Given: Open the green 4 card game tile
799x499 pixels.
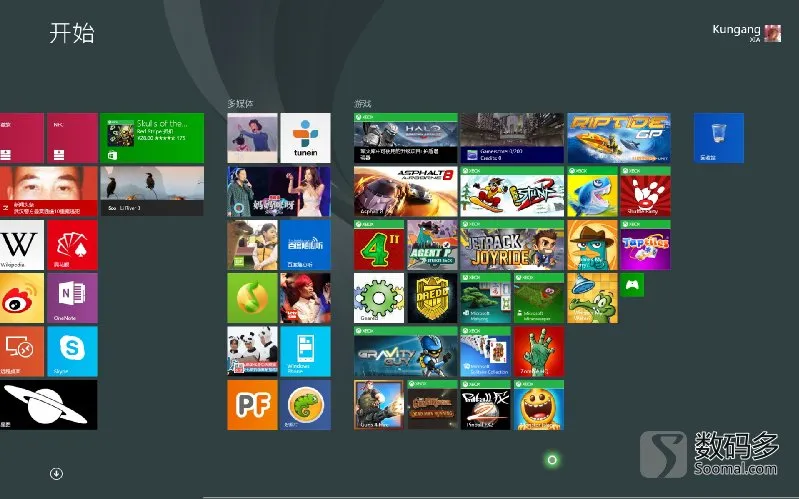Looking at the screenshot, I should pyautogui.click(x=379, y=245).
